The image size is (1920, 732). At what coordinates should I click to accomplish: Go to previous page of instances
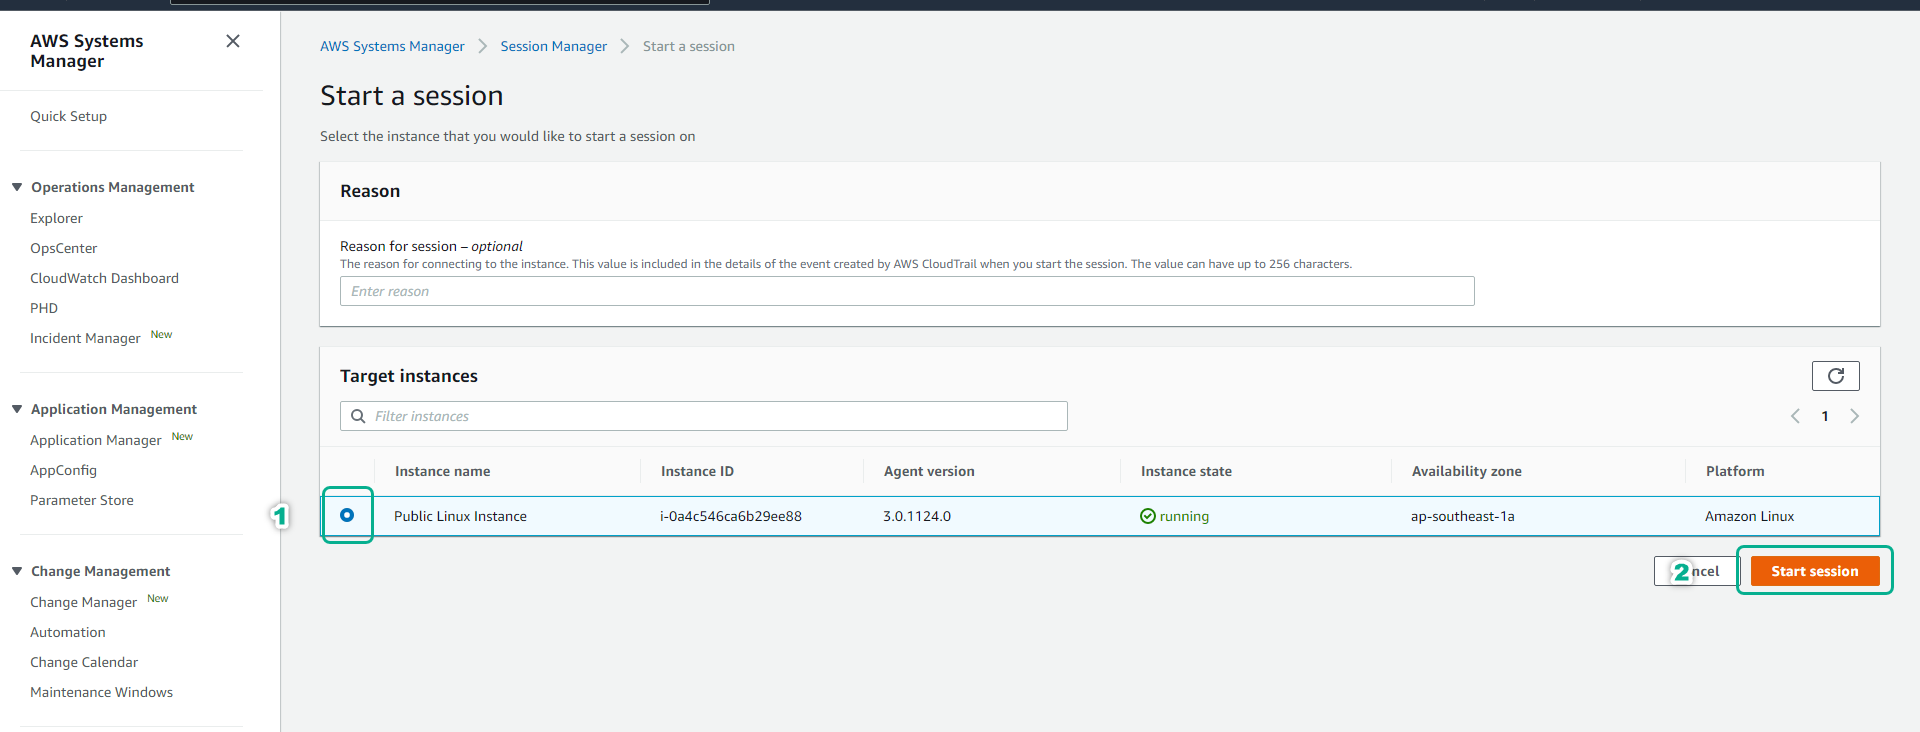[1795, 416]
